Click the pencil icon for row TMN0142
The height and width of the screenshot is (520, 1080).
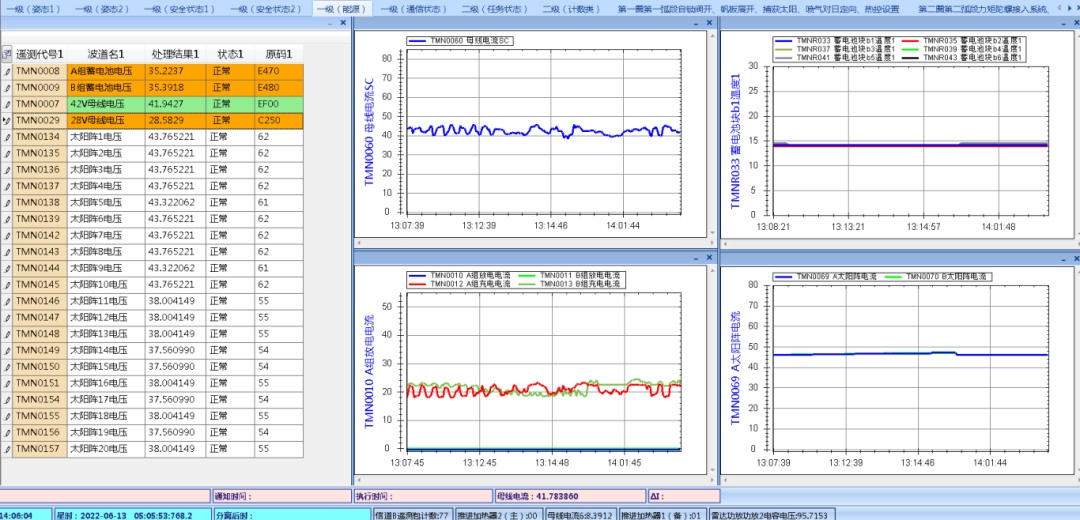point(6,235)
